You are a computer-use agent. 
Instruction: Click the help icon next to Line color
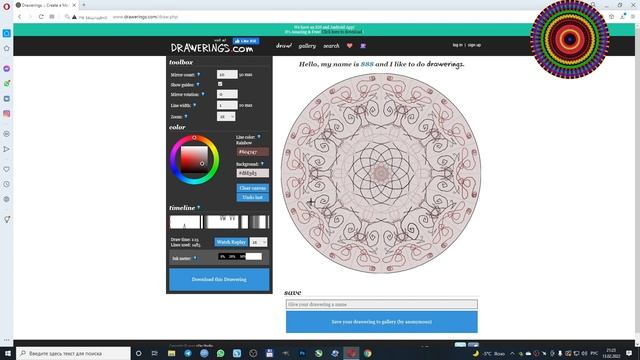pyautogui.click(x=259, y=137)
